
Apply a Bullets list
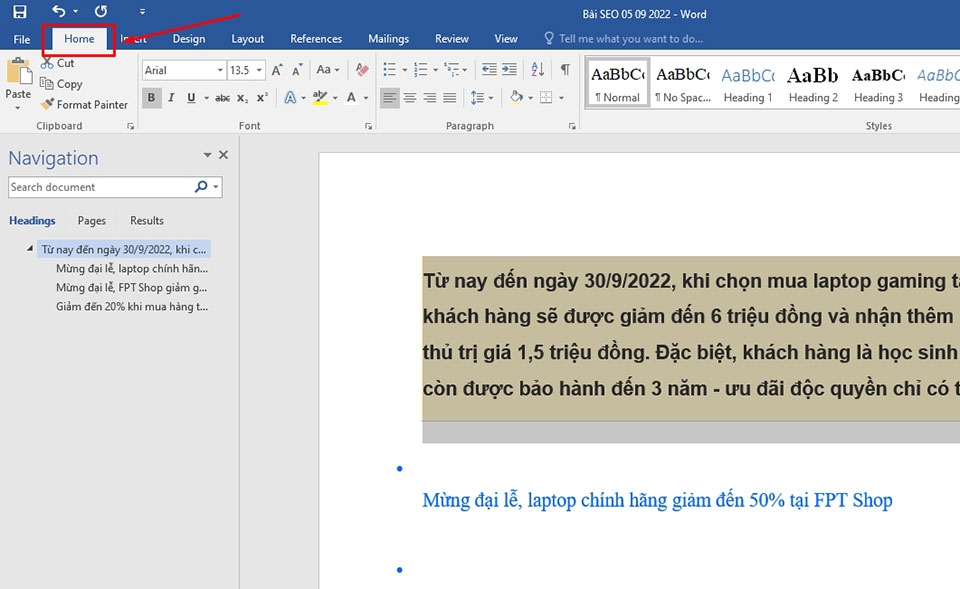coord(389,69)
